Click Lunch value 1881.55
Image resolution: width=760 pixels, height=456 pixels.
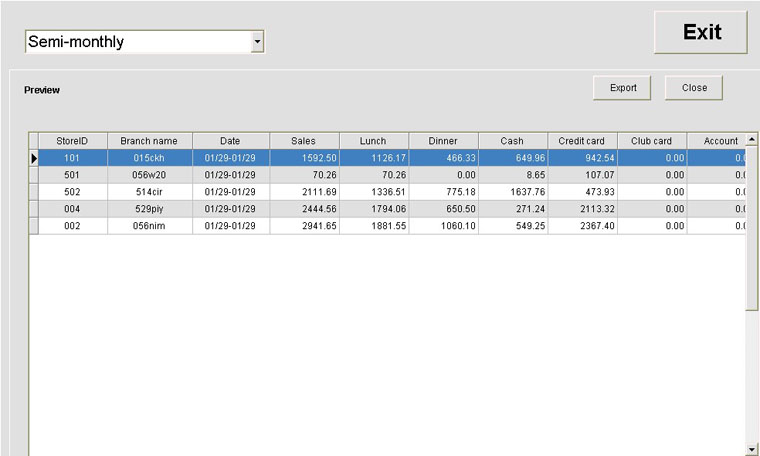pyautogui.click(x=374, y=226)
